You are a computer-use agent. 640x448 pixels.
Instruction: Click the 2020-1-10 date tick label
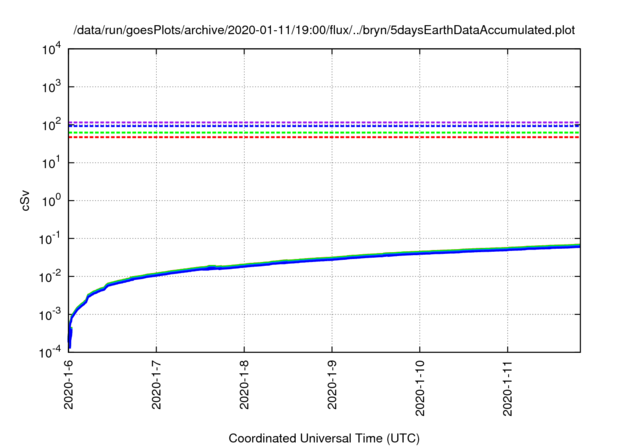[x=420, y=388]
